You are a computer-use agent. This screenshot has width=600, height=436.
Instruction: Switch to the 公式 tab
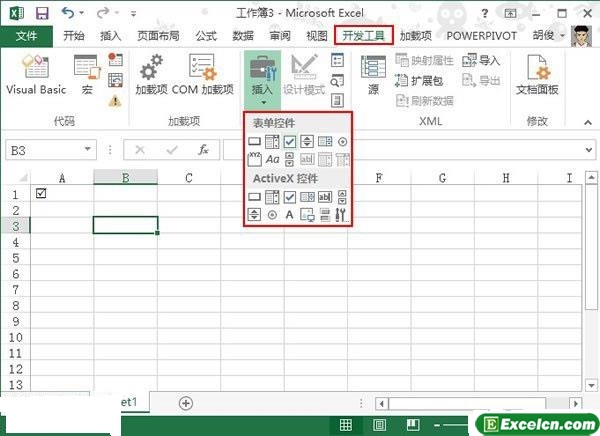pos(206,36)
